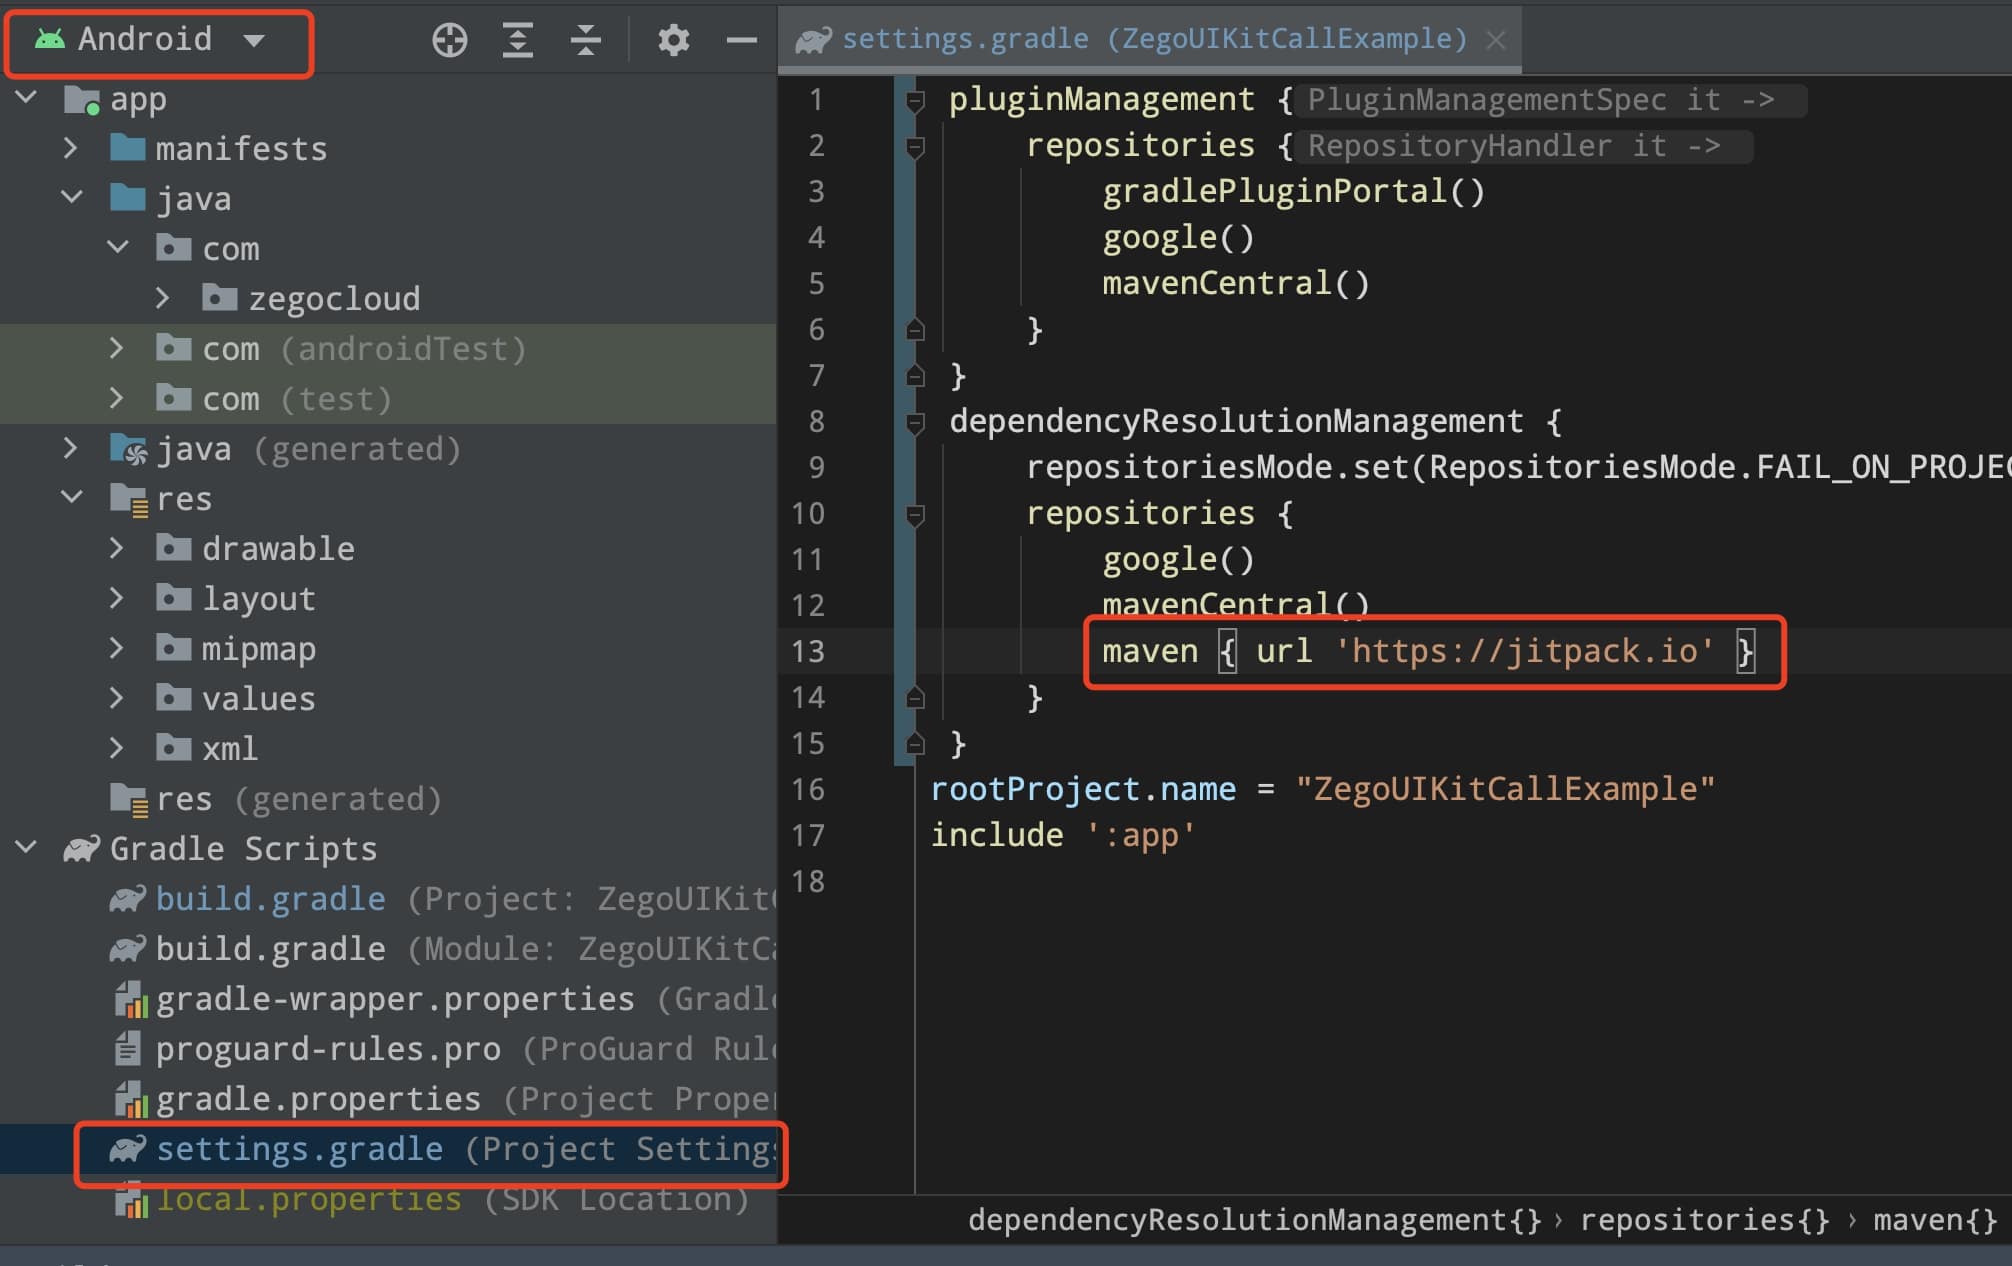2012x1266 pixels.
Task: Expand the zegocloud package
Action: tap(163, 297)
